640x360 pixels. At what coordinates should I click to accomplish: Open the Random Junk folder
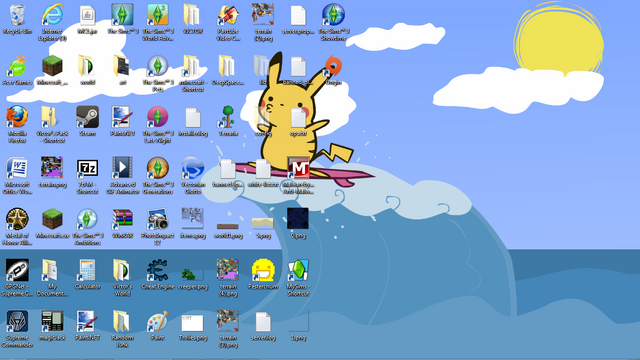click(122, 322)
